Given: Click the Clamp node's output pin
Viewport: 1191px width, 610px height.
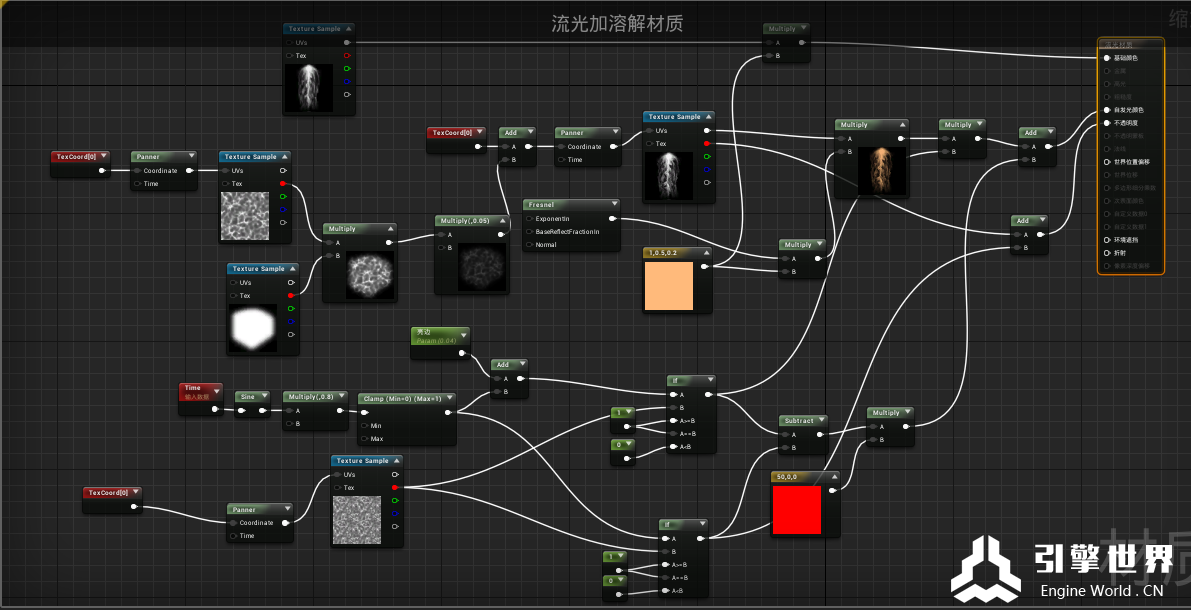Looking at the screenshot, I should [448, 412].
